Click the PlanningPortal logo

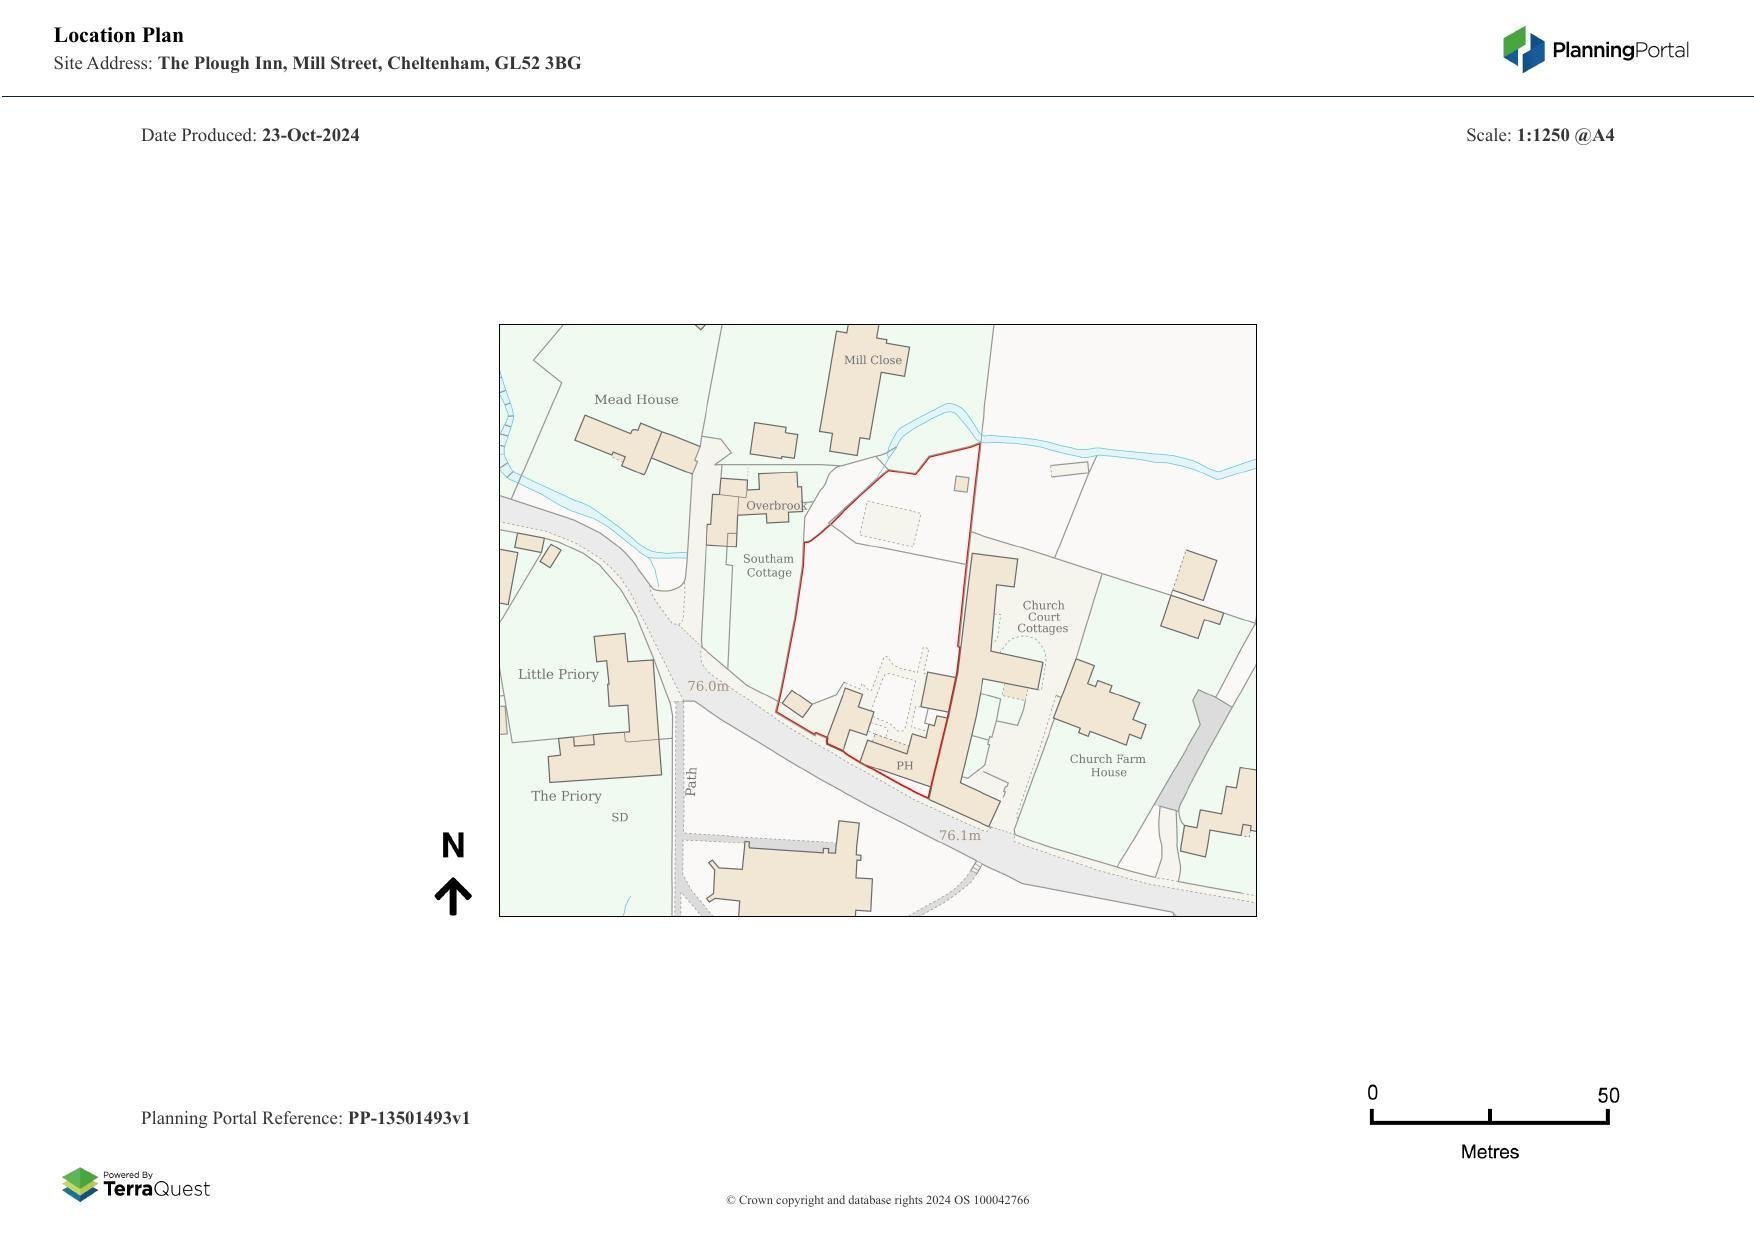point(1595,50)
